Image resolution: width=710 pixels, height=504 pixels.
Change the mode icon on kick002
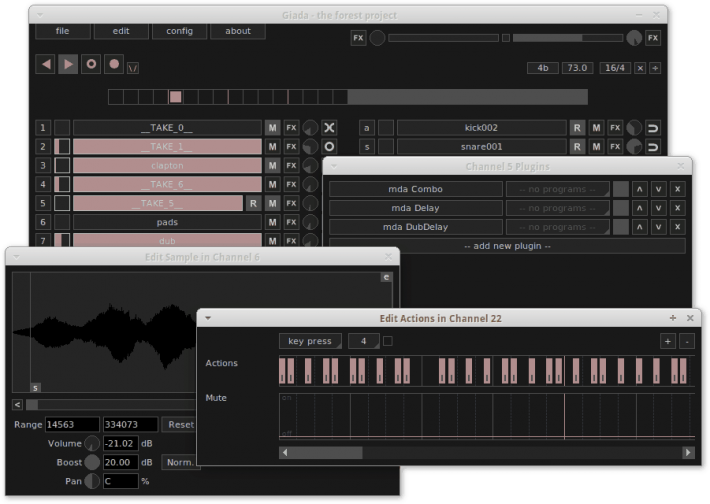click(x=653, y=128)
